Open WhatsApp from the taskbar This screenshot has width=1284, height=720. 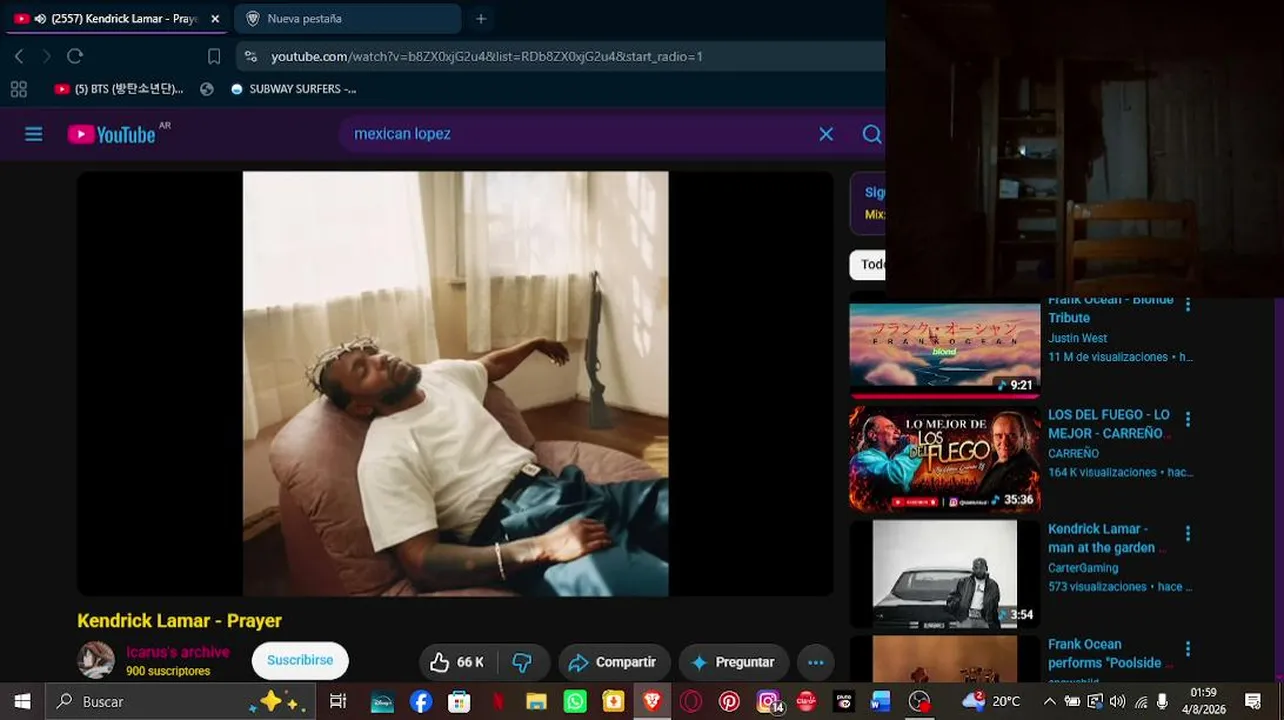click(575, 702)
